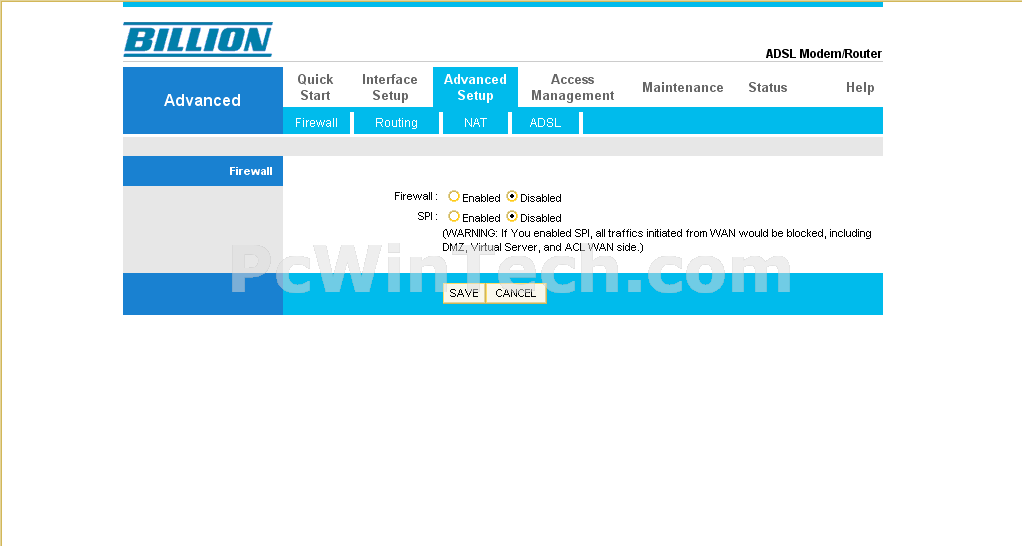The width and height of the screenshot is (1022, 546).
Task: Click the SAVE button
Action: (464, 293)
